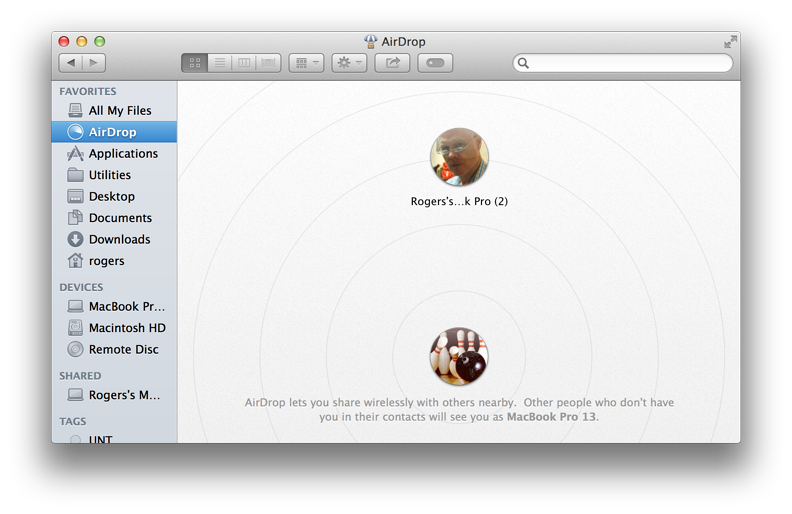Select the Rogers's...k Pro (2) AirDrop user photo
Viewport: 792px width, 514px height.
coord(459,157)
